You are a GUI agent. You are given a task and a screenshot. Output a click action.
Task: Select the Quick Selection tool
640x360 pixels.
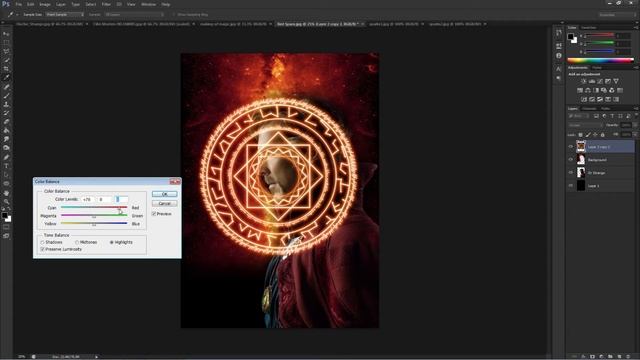[6, 60]
